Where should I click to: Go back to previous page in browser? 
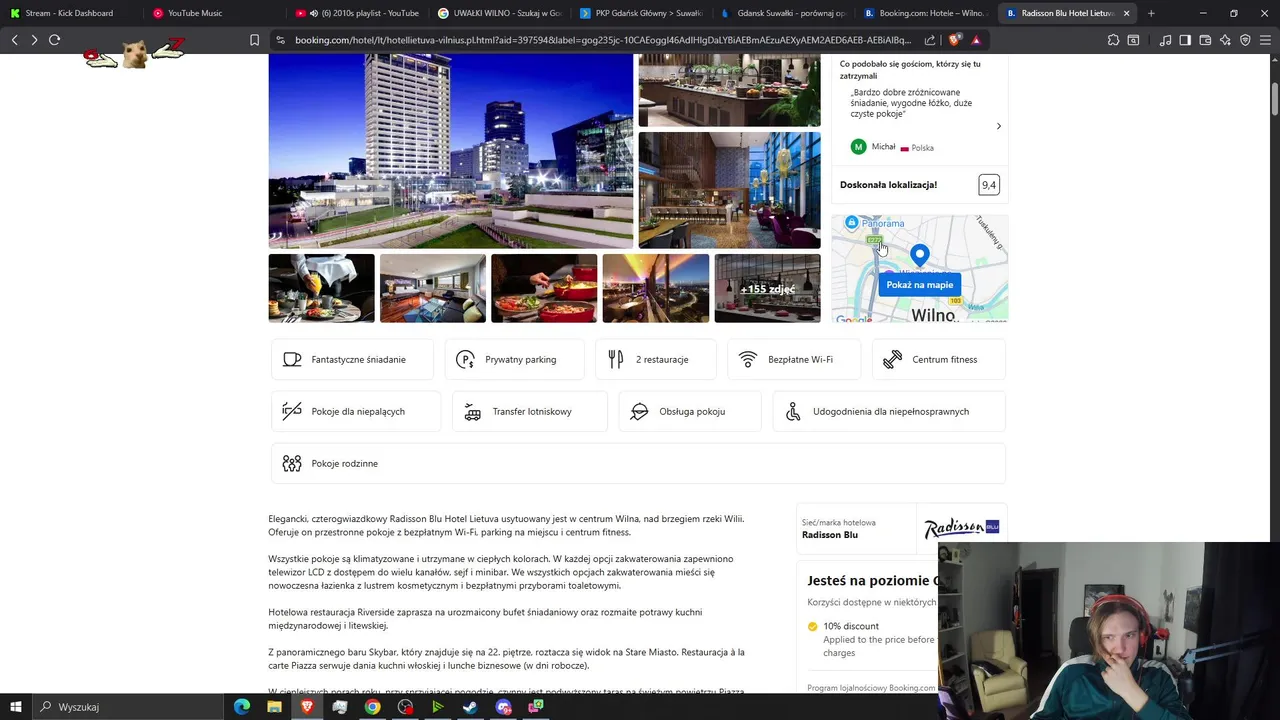(14, 40)
